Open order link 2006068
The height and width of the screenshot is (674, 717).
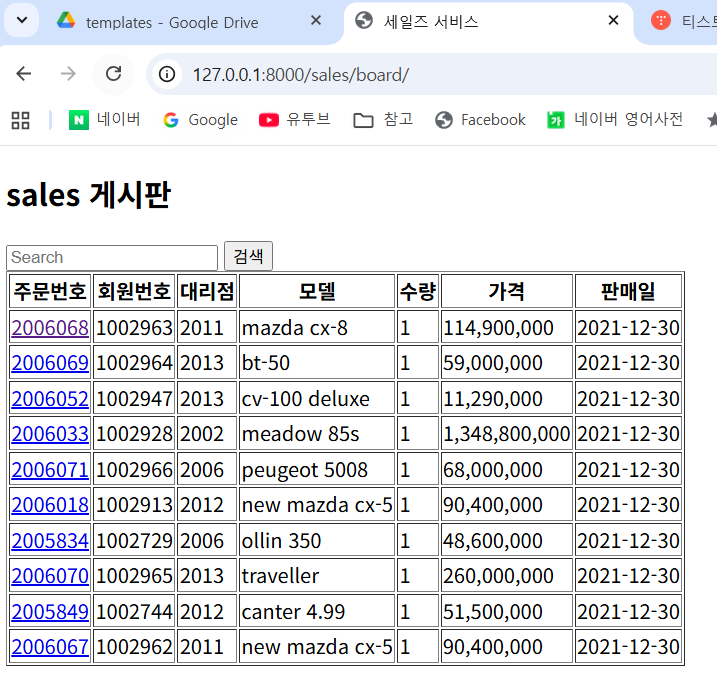coord(50,327)
